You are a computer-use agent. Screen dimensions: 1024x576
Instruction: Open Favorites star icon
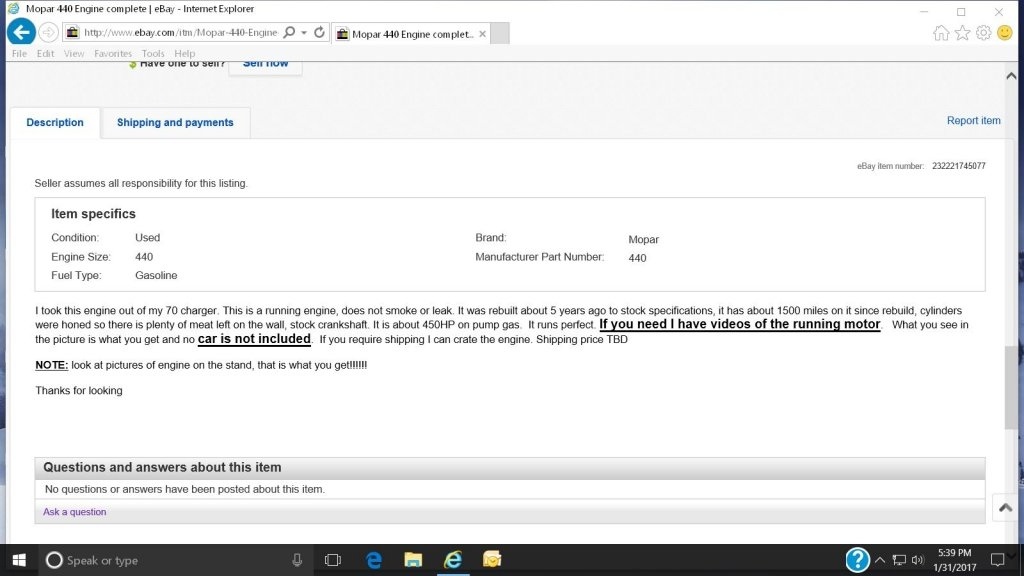(962, 32)
